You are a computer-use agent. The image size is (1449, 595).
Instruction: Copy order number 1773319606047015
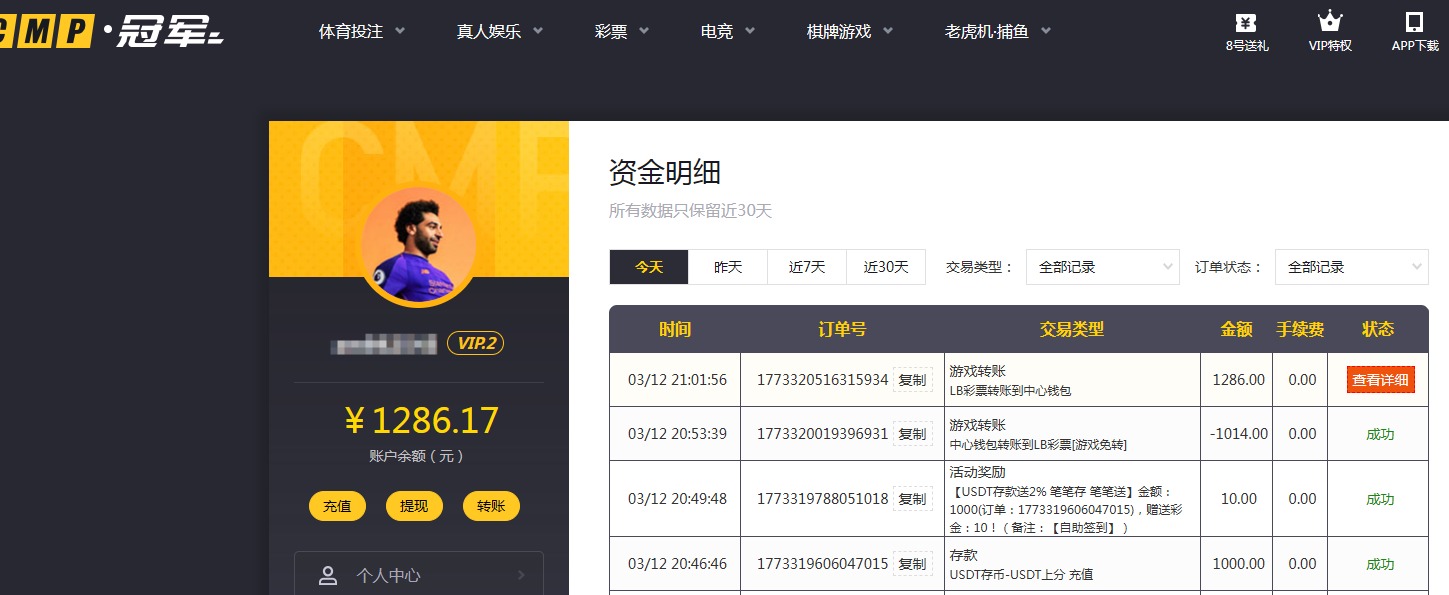[911, 563]
